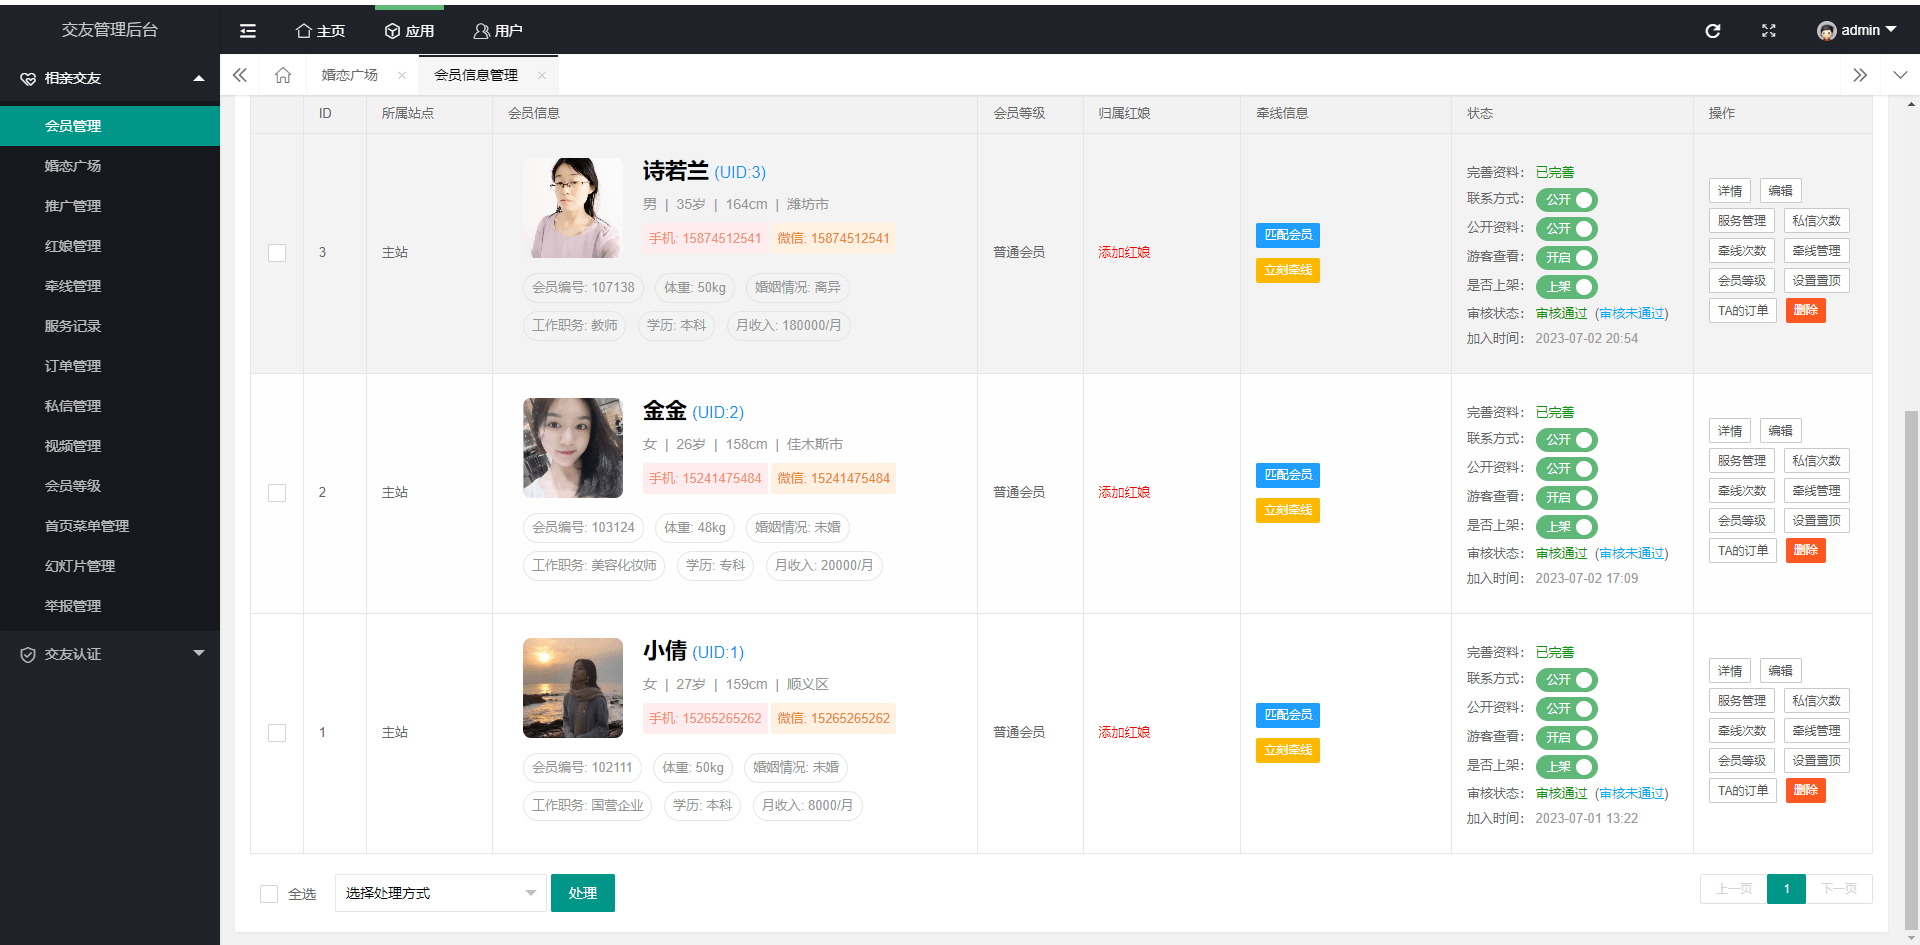Viewport: 1920px width, 945px height.
Task: Click the refresh icon in top bar
Action: pyautogui.click(x=1713, y=31)
